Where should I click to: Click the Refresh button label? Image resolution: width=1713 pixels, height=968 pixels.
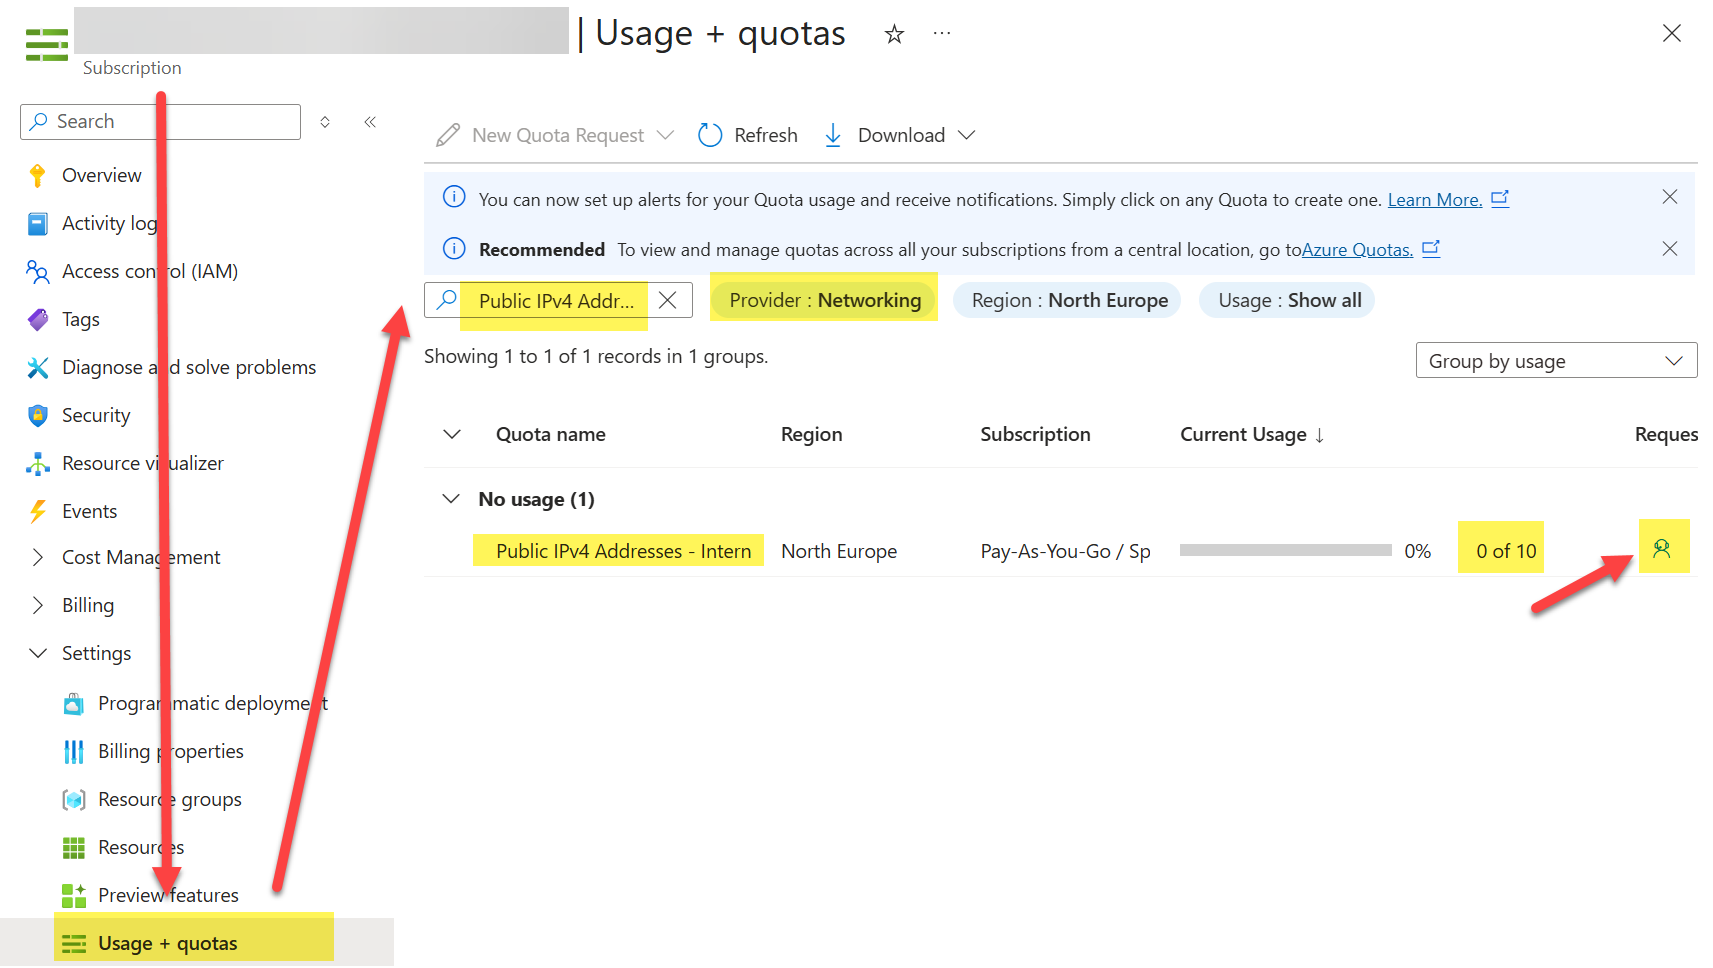coord(766,135)
